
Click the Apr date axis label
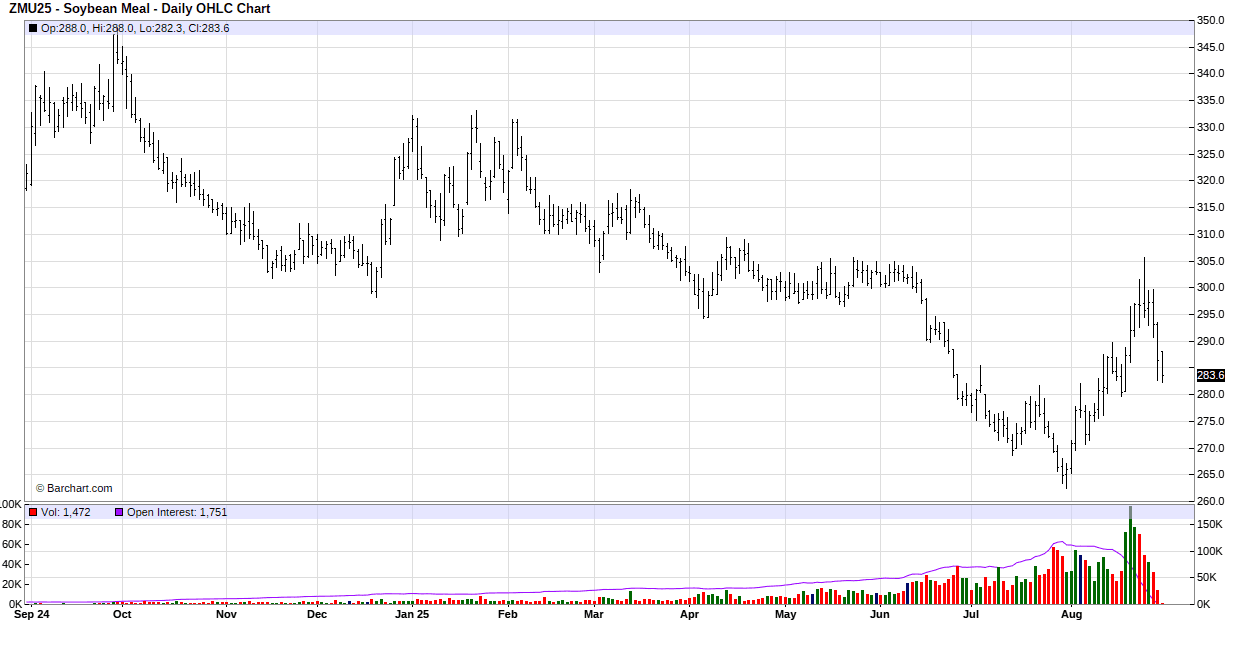689,615
